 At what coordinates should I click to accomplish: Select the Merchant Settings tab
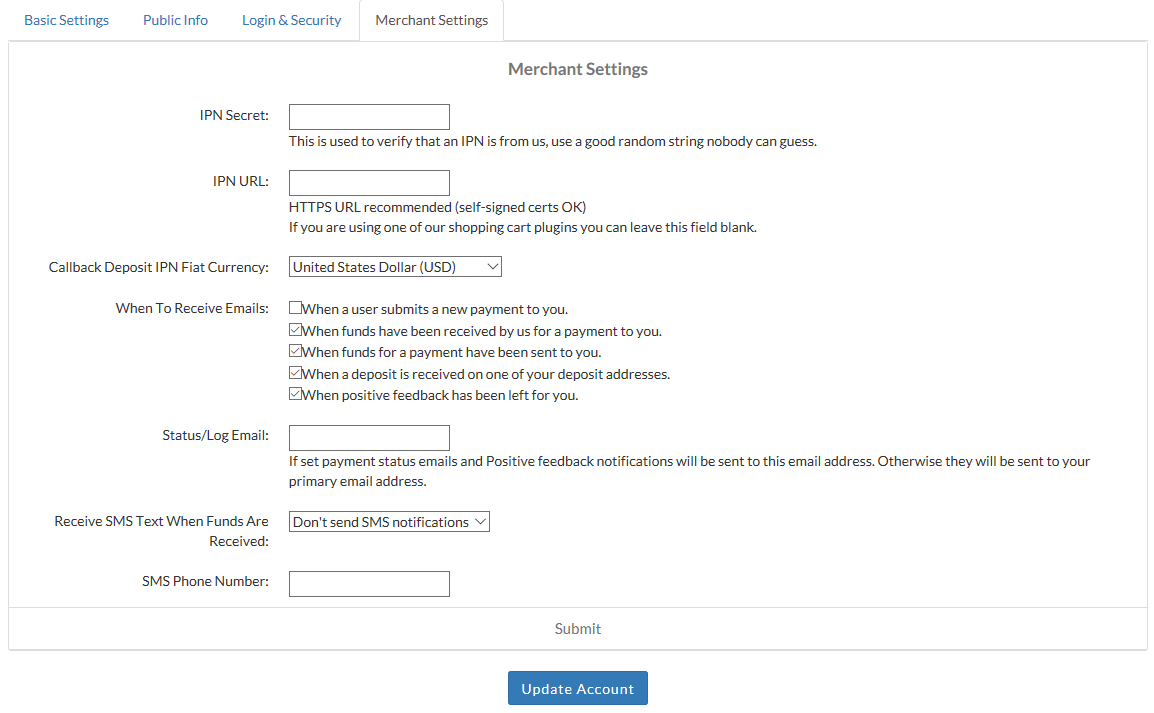pos(432,20)
